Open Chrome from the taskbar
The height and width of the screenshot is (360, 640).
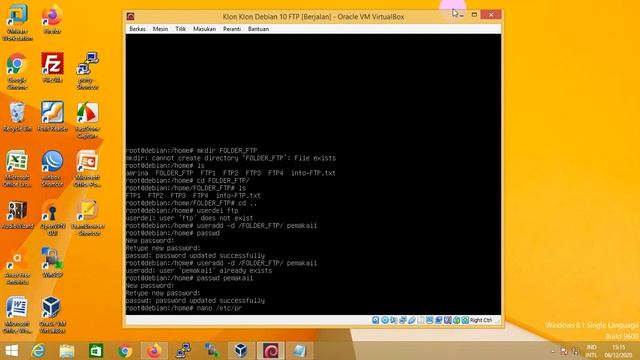pyautogui.click(x=125, y=351)
